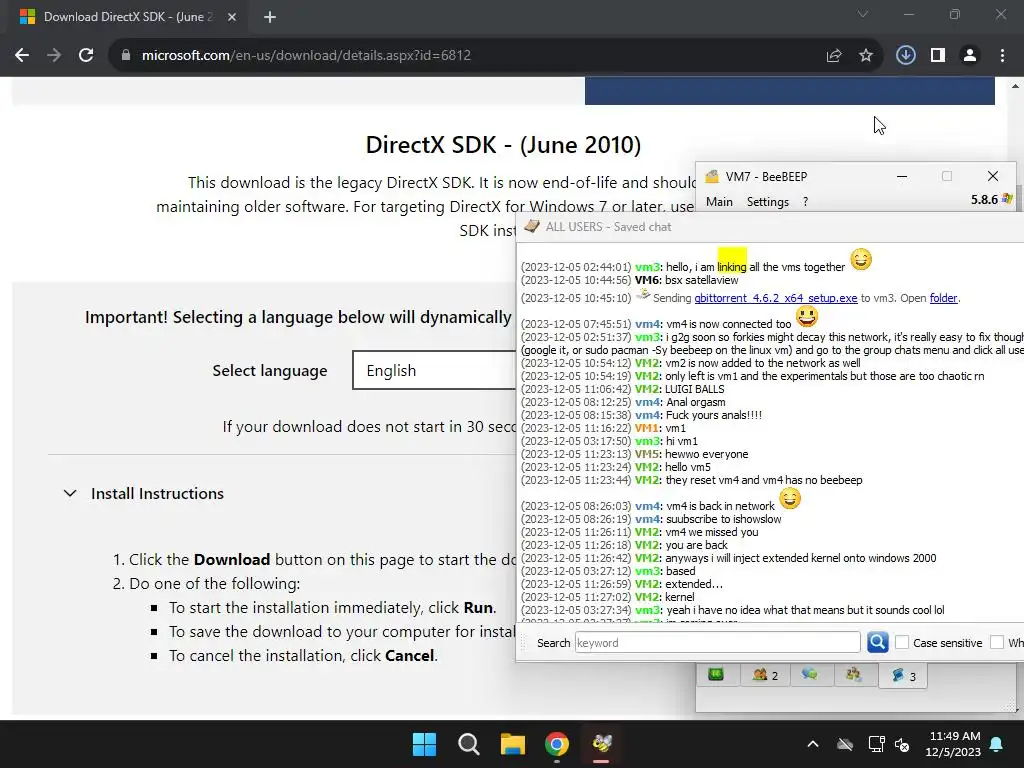The width and height of the screenshot is (1024, 768).
Task: Go forward in Chrome
Action: coord(54,56)
